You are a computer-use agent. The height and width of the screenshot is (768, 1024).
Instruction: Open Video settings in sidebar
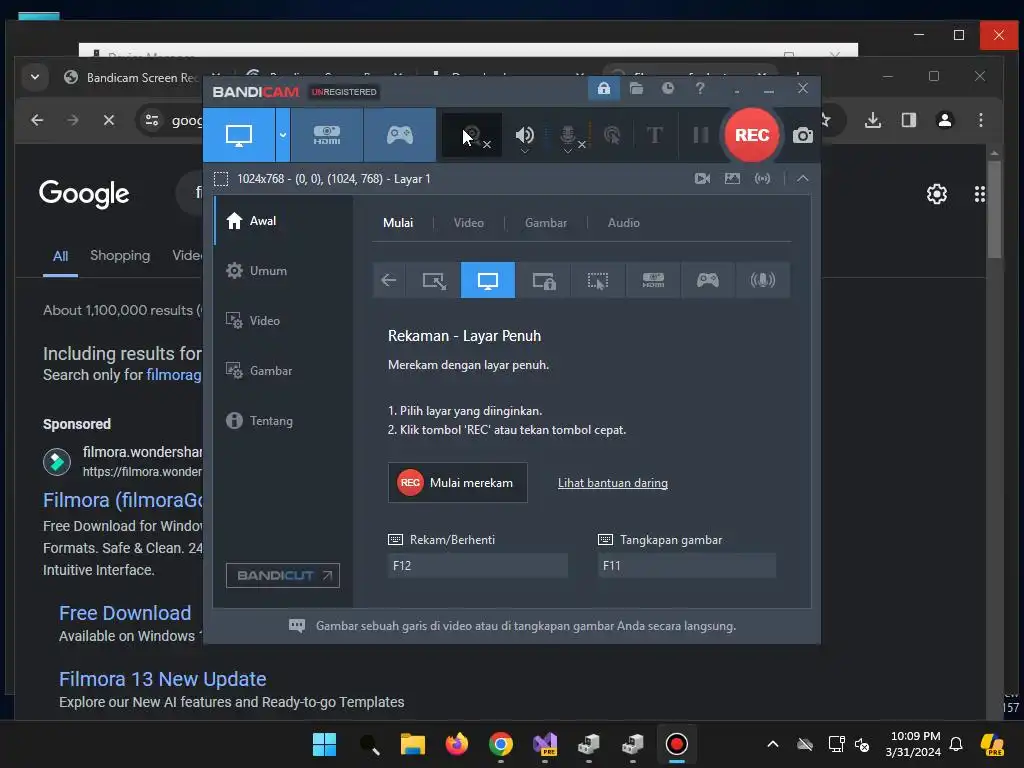[283, 321]
